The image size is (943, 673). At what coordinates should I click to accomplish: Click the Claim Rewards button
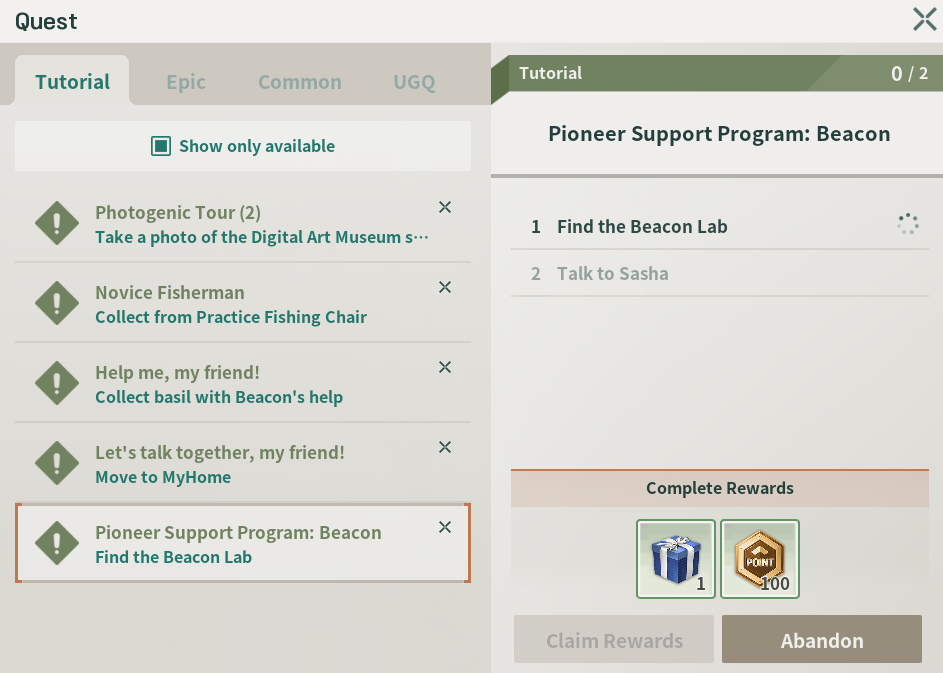[614, 640]
